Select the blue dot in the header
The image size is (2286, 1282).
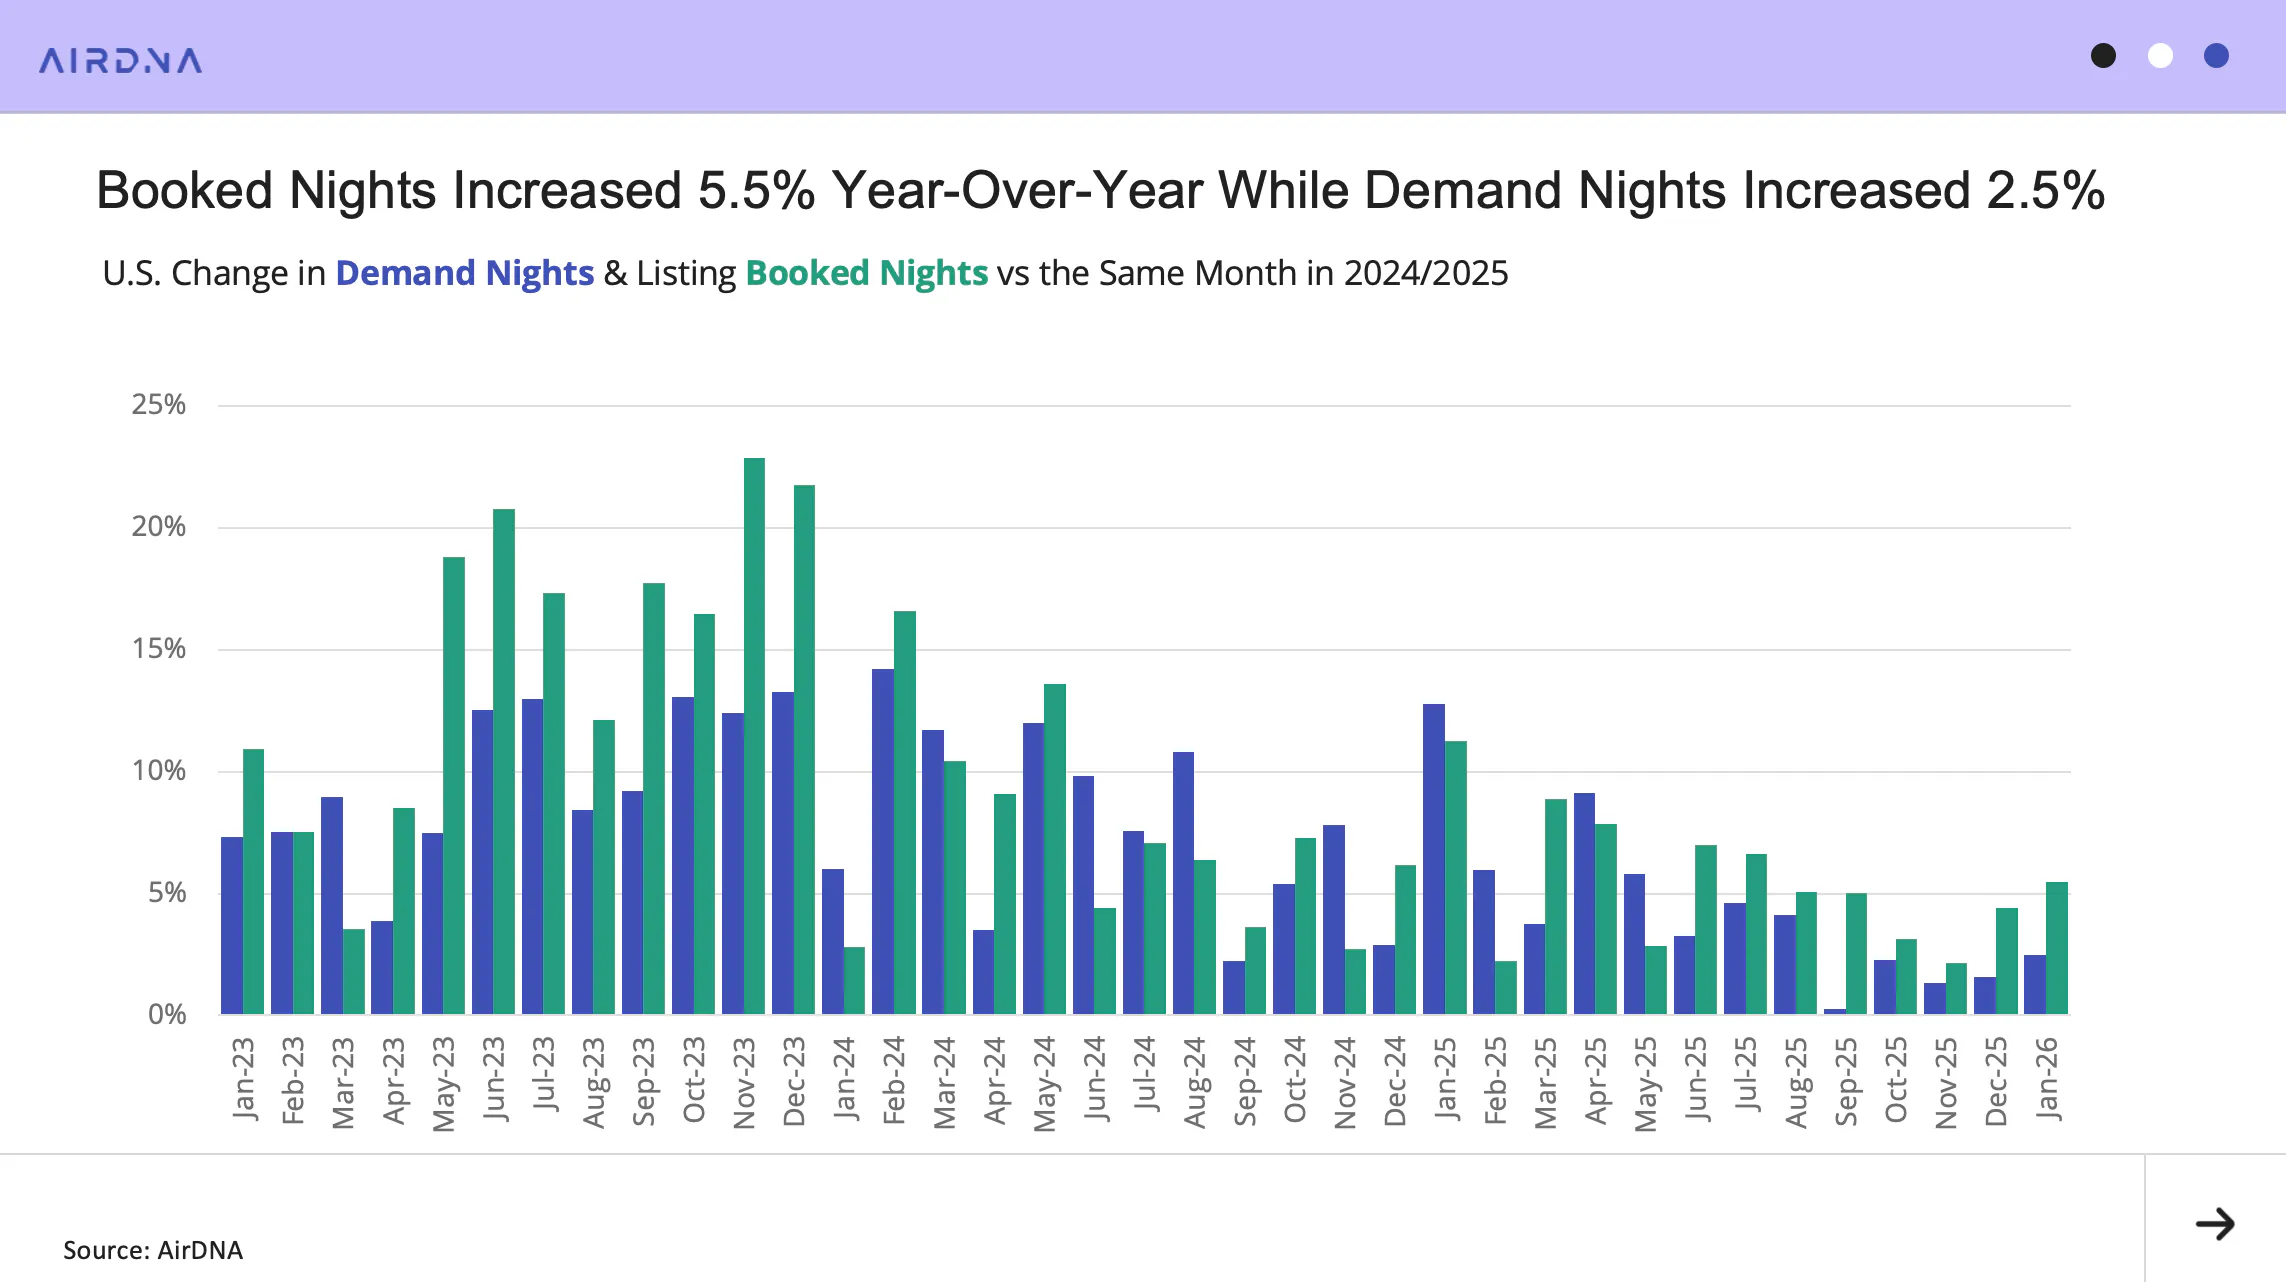point(2216,56)
